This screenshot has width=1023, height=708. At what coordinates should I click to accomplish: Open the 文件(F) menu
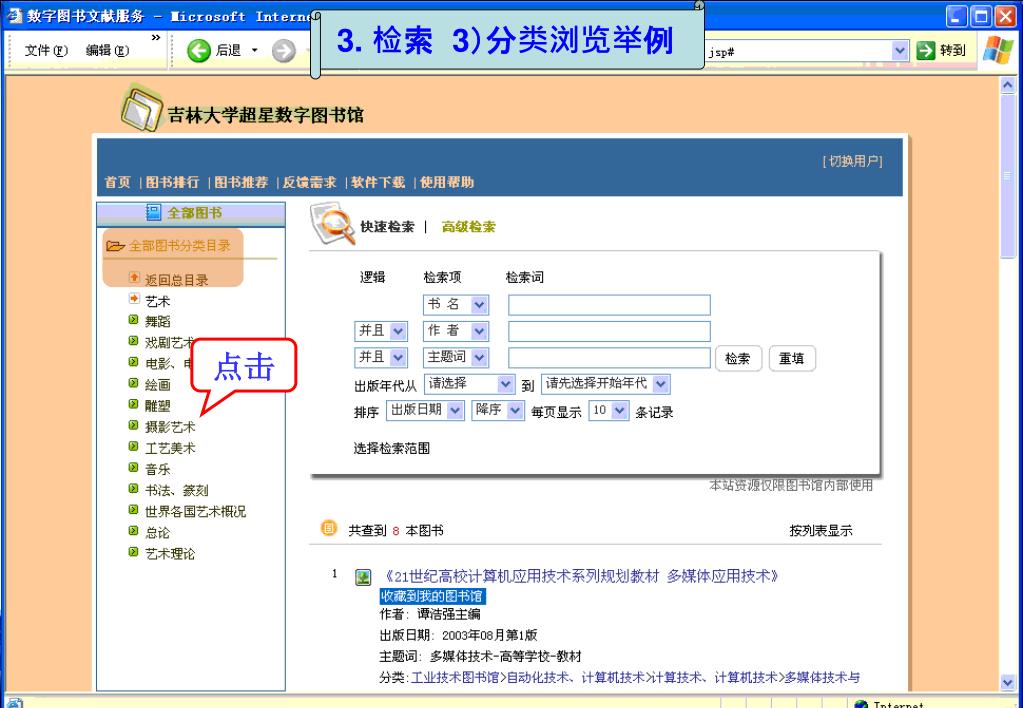point(46,50)
